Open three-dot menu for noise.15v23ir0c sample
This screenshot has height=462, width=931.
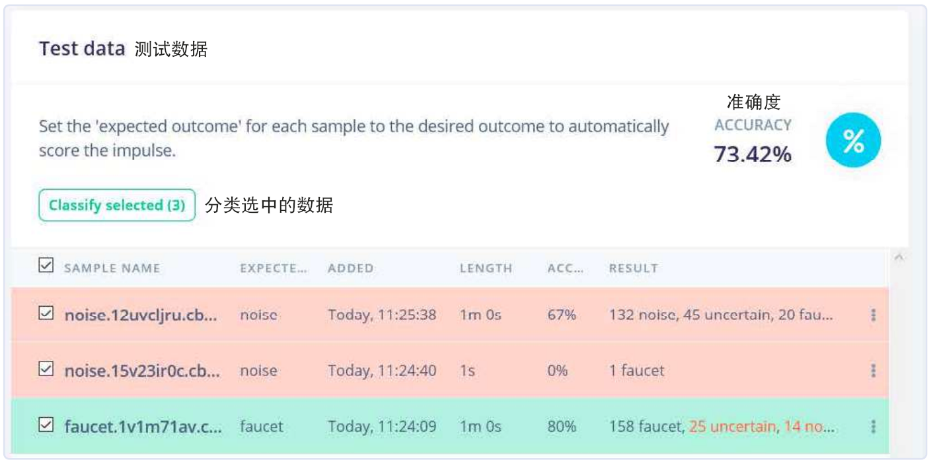coord(873,371)
